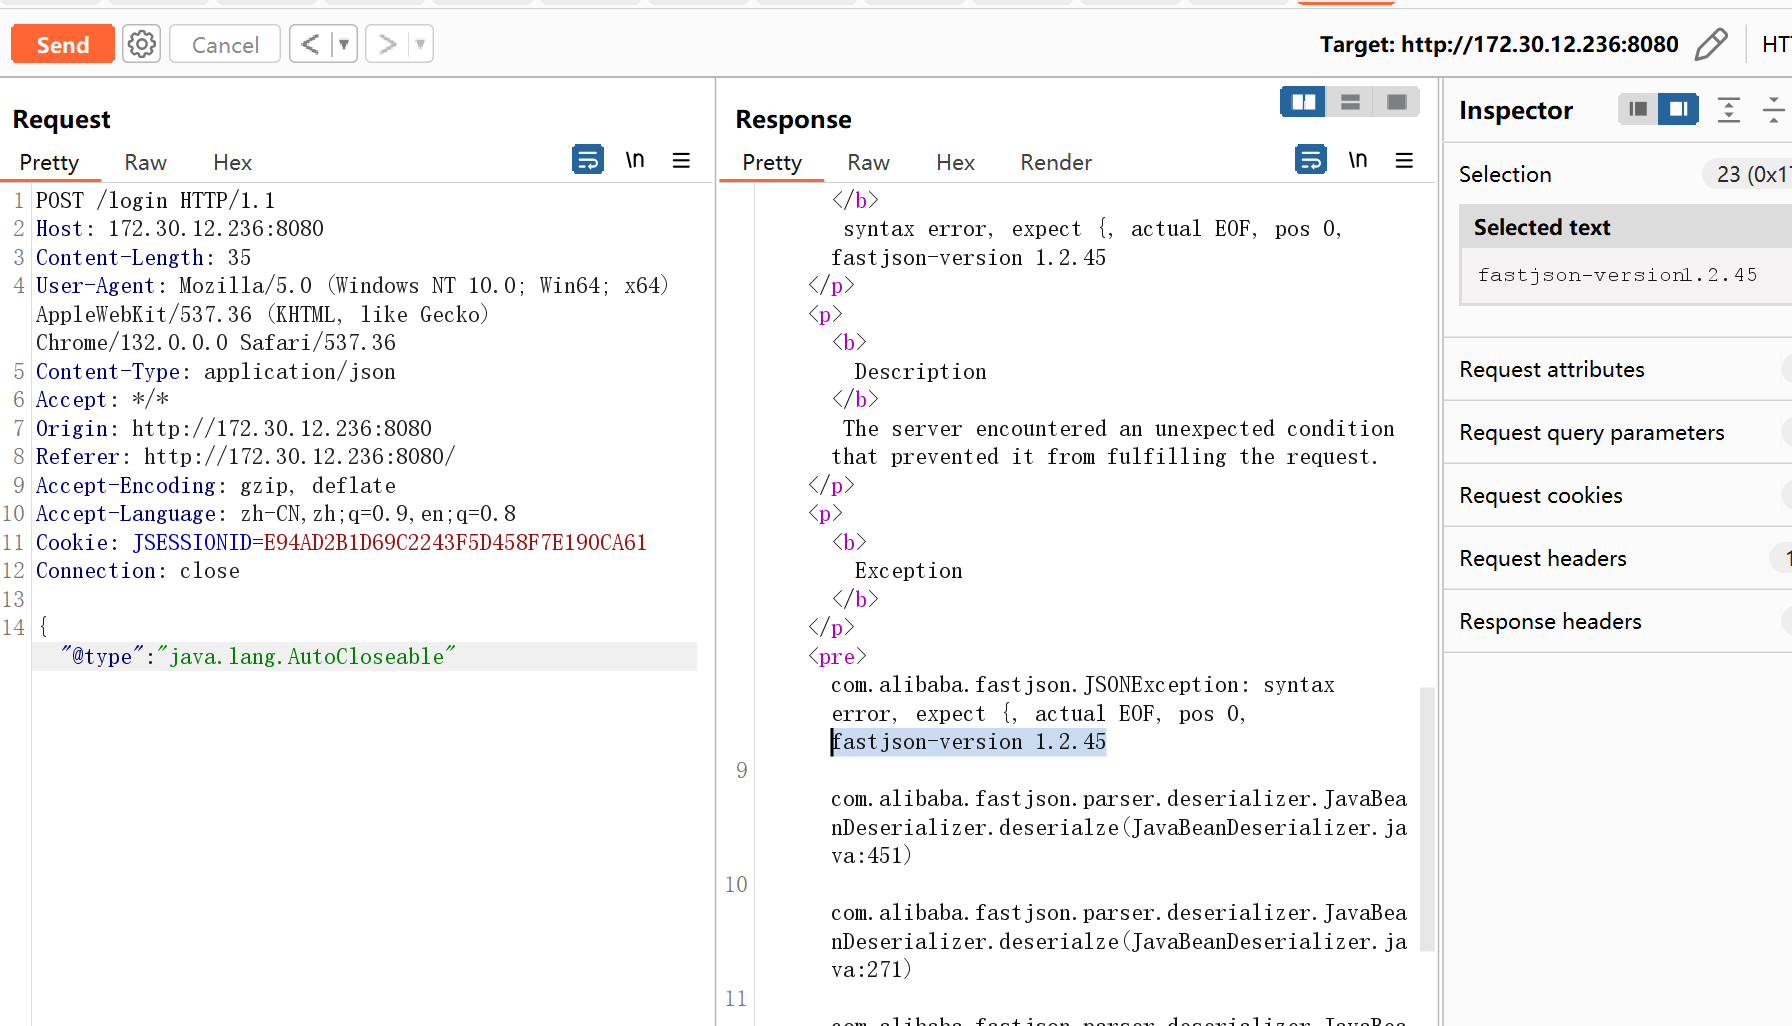The height and width of the screenshot is (1026, 1792).
Task: Toggle word wrap in Request pane
Action: (x=587, y=159)
